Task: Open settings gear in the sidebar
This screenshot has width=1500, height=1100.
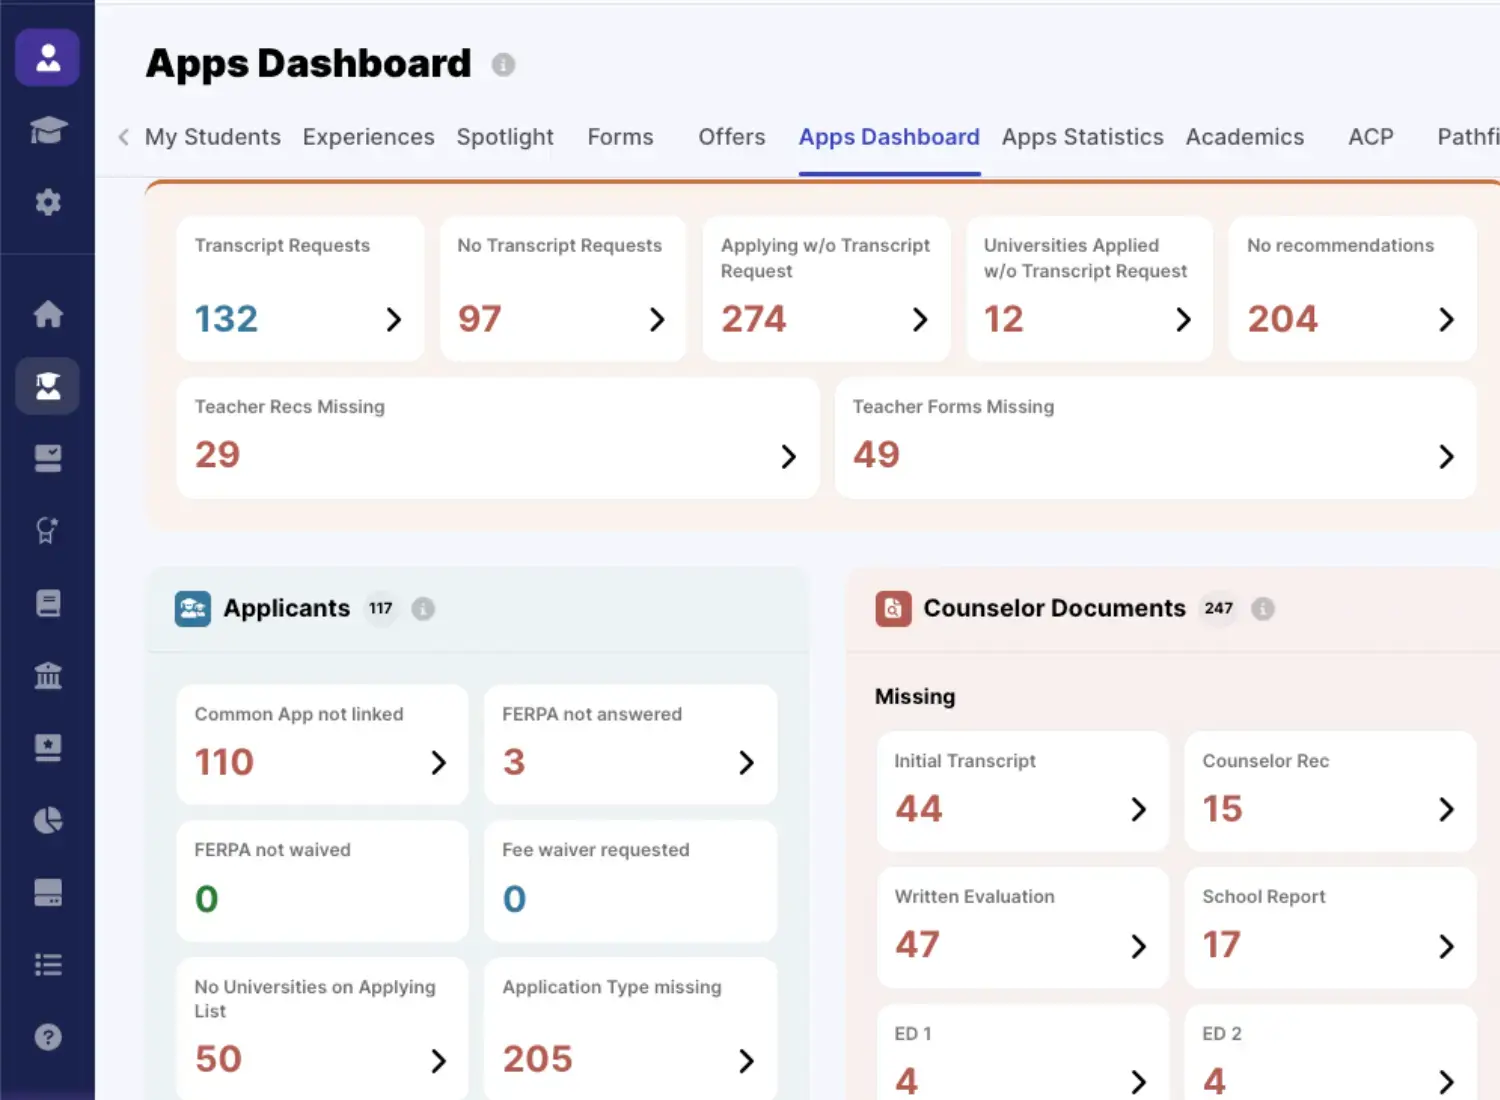Action: tap(47, 202)
